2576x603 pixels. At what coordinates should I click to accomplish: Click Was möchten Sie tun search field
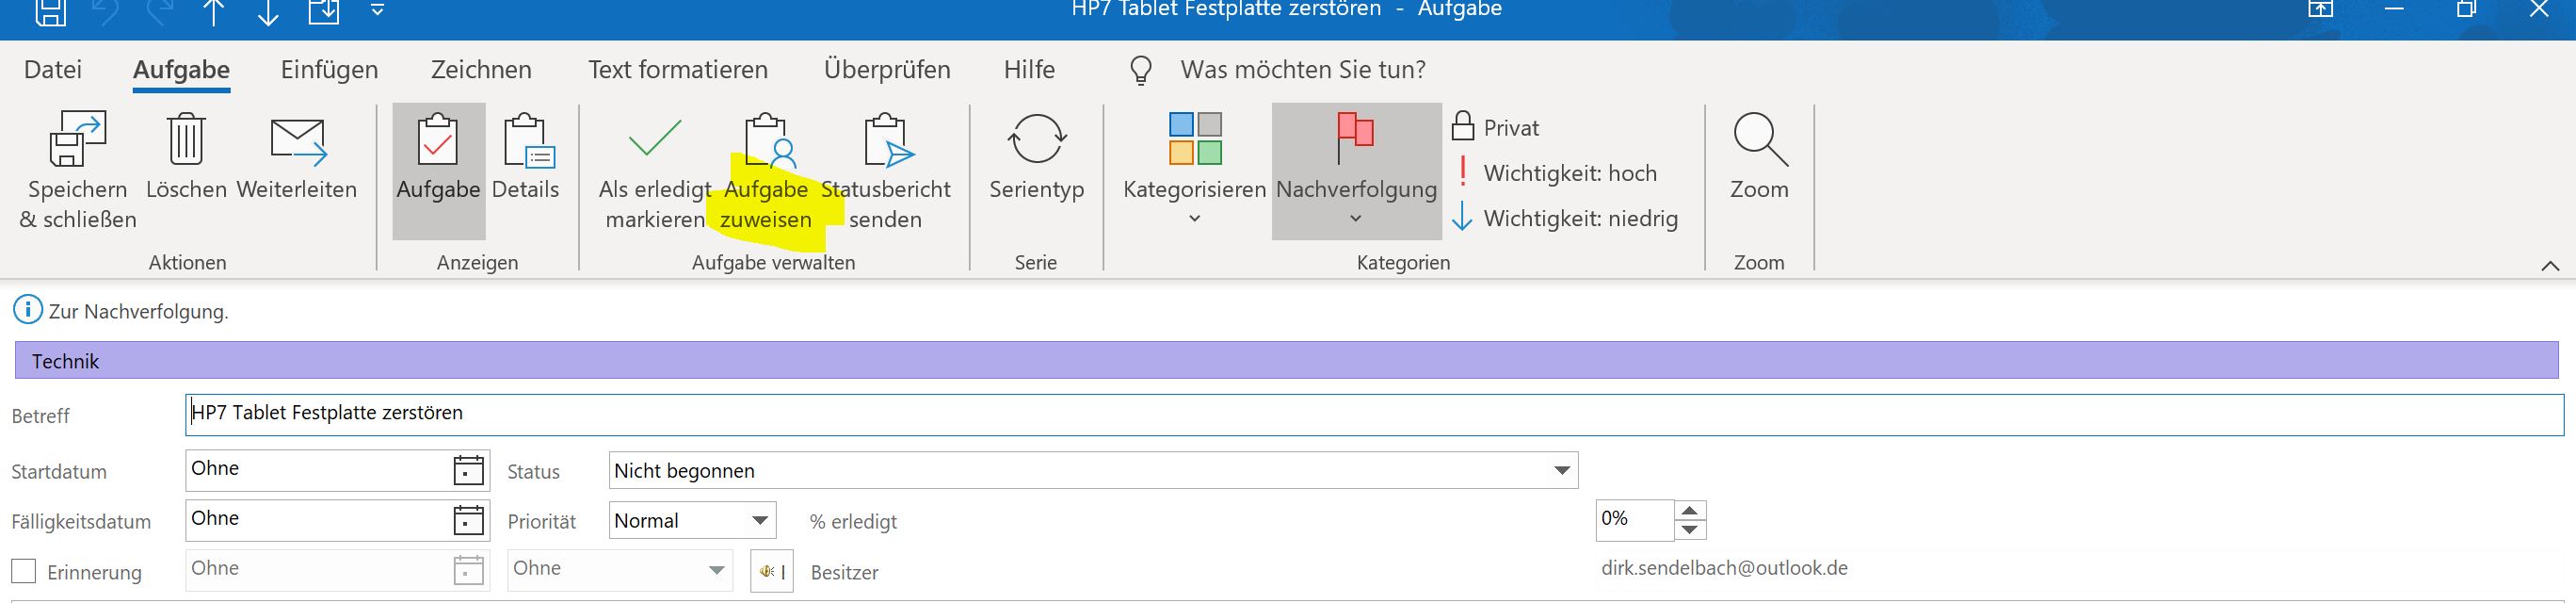1303,69
